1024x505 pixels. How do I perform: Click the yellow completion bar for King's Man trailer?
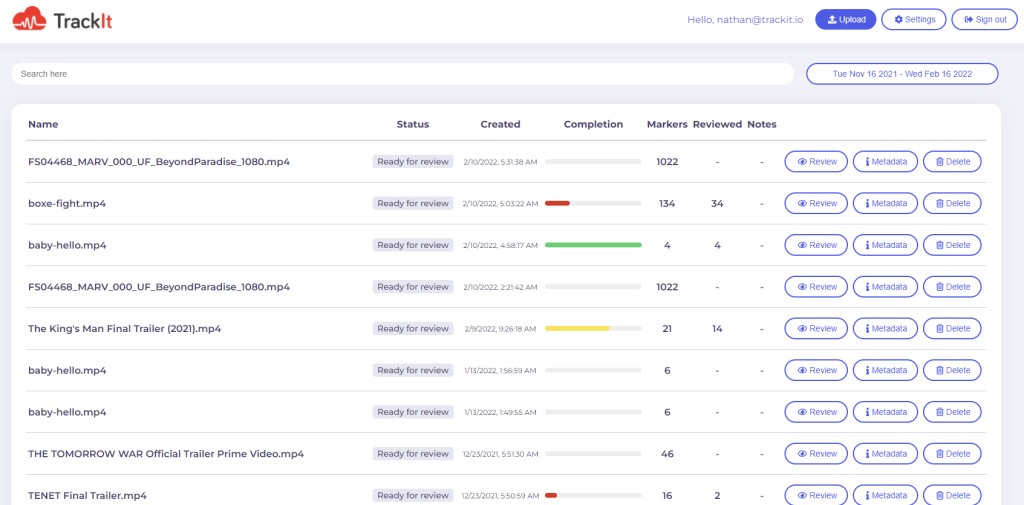pos(577,329)
